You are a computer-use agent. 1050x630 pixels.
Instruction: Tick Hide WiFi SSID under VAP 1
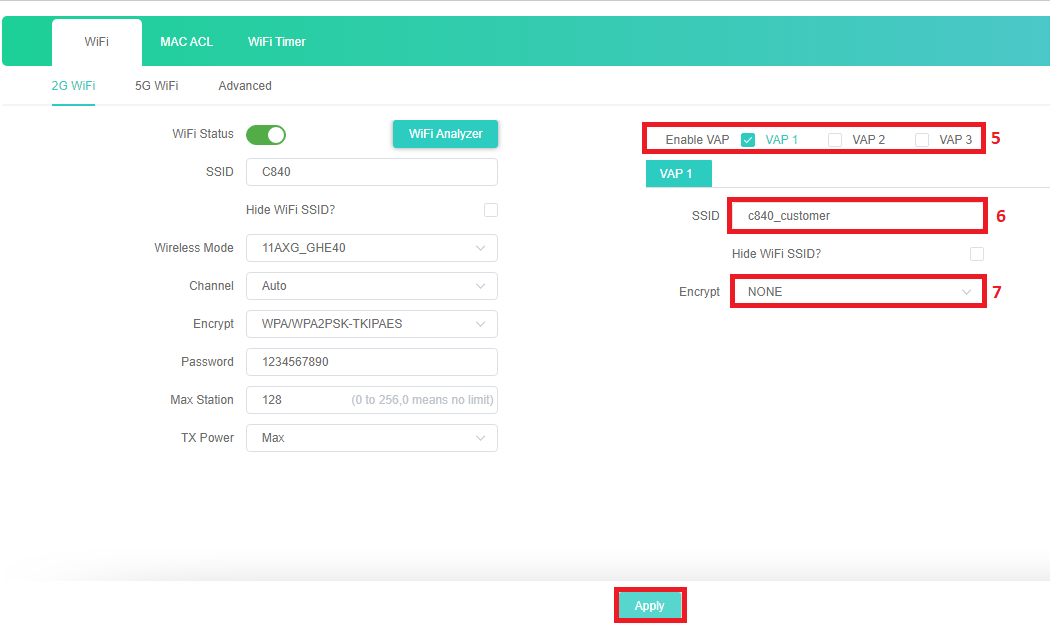pos(977,254)
